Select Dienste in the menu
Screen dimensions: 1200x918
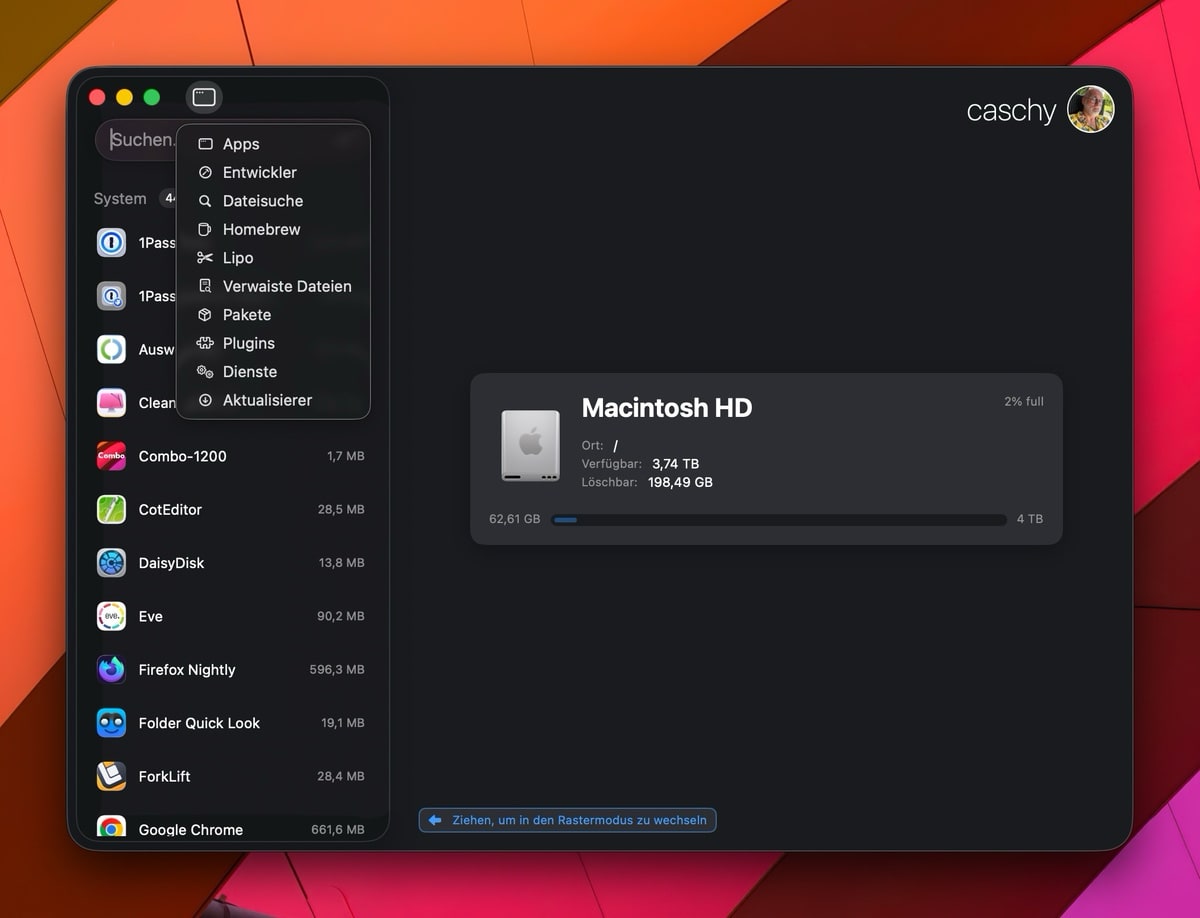(250, 372)
